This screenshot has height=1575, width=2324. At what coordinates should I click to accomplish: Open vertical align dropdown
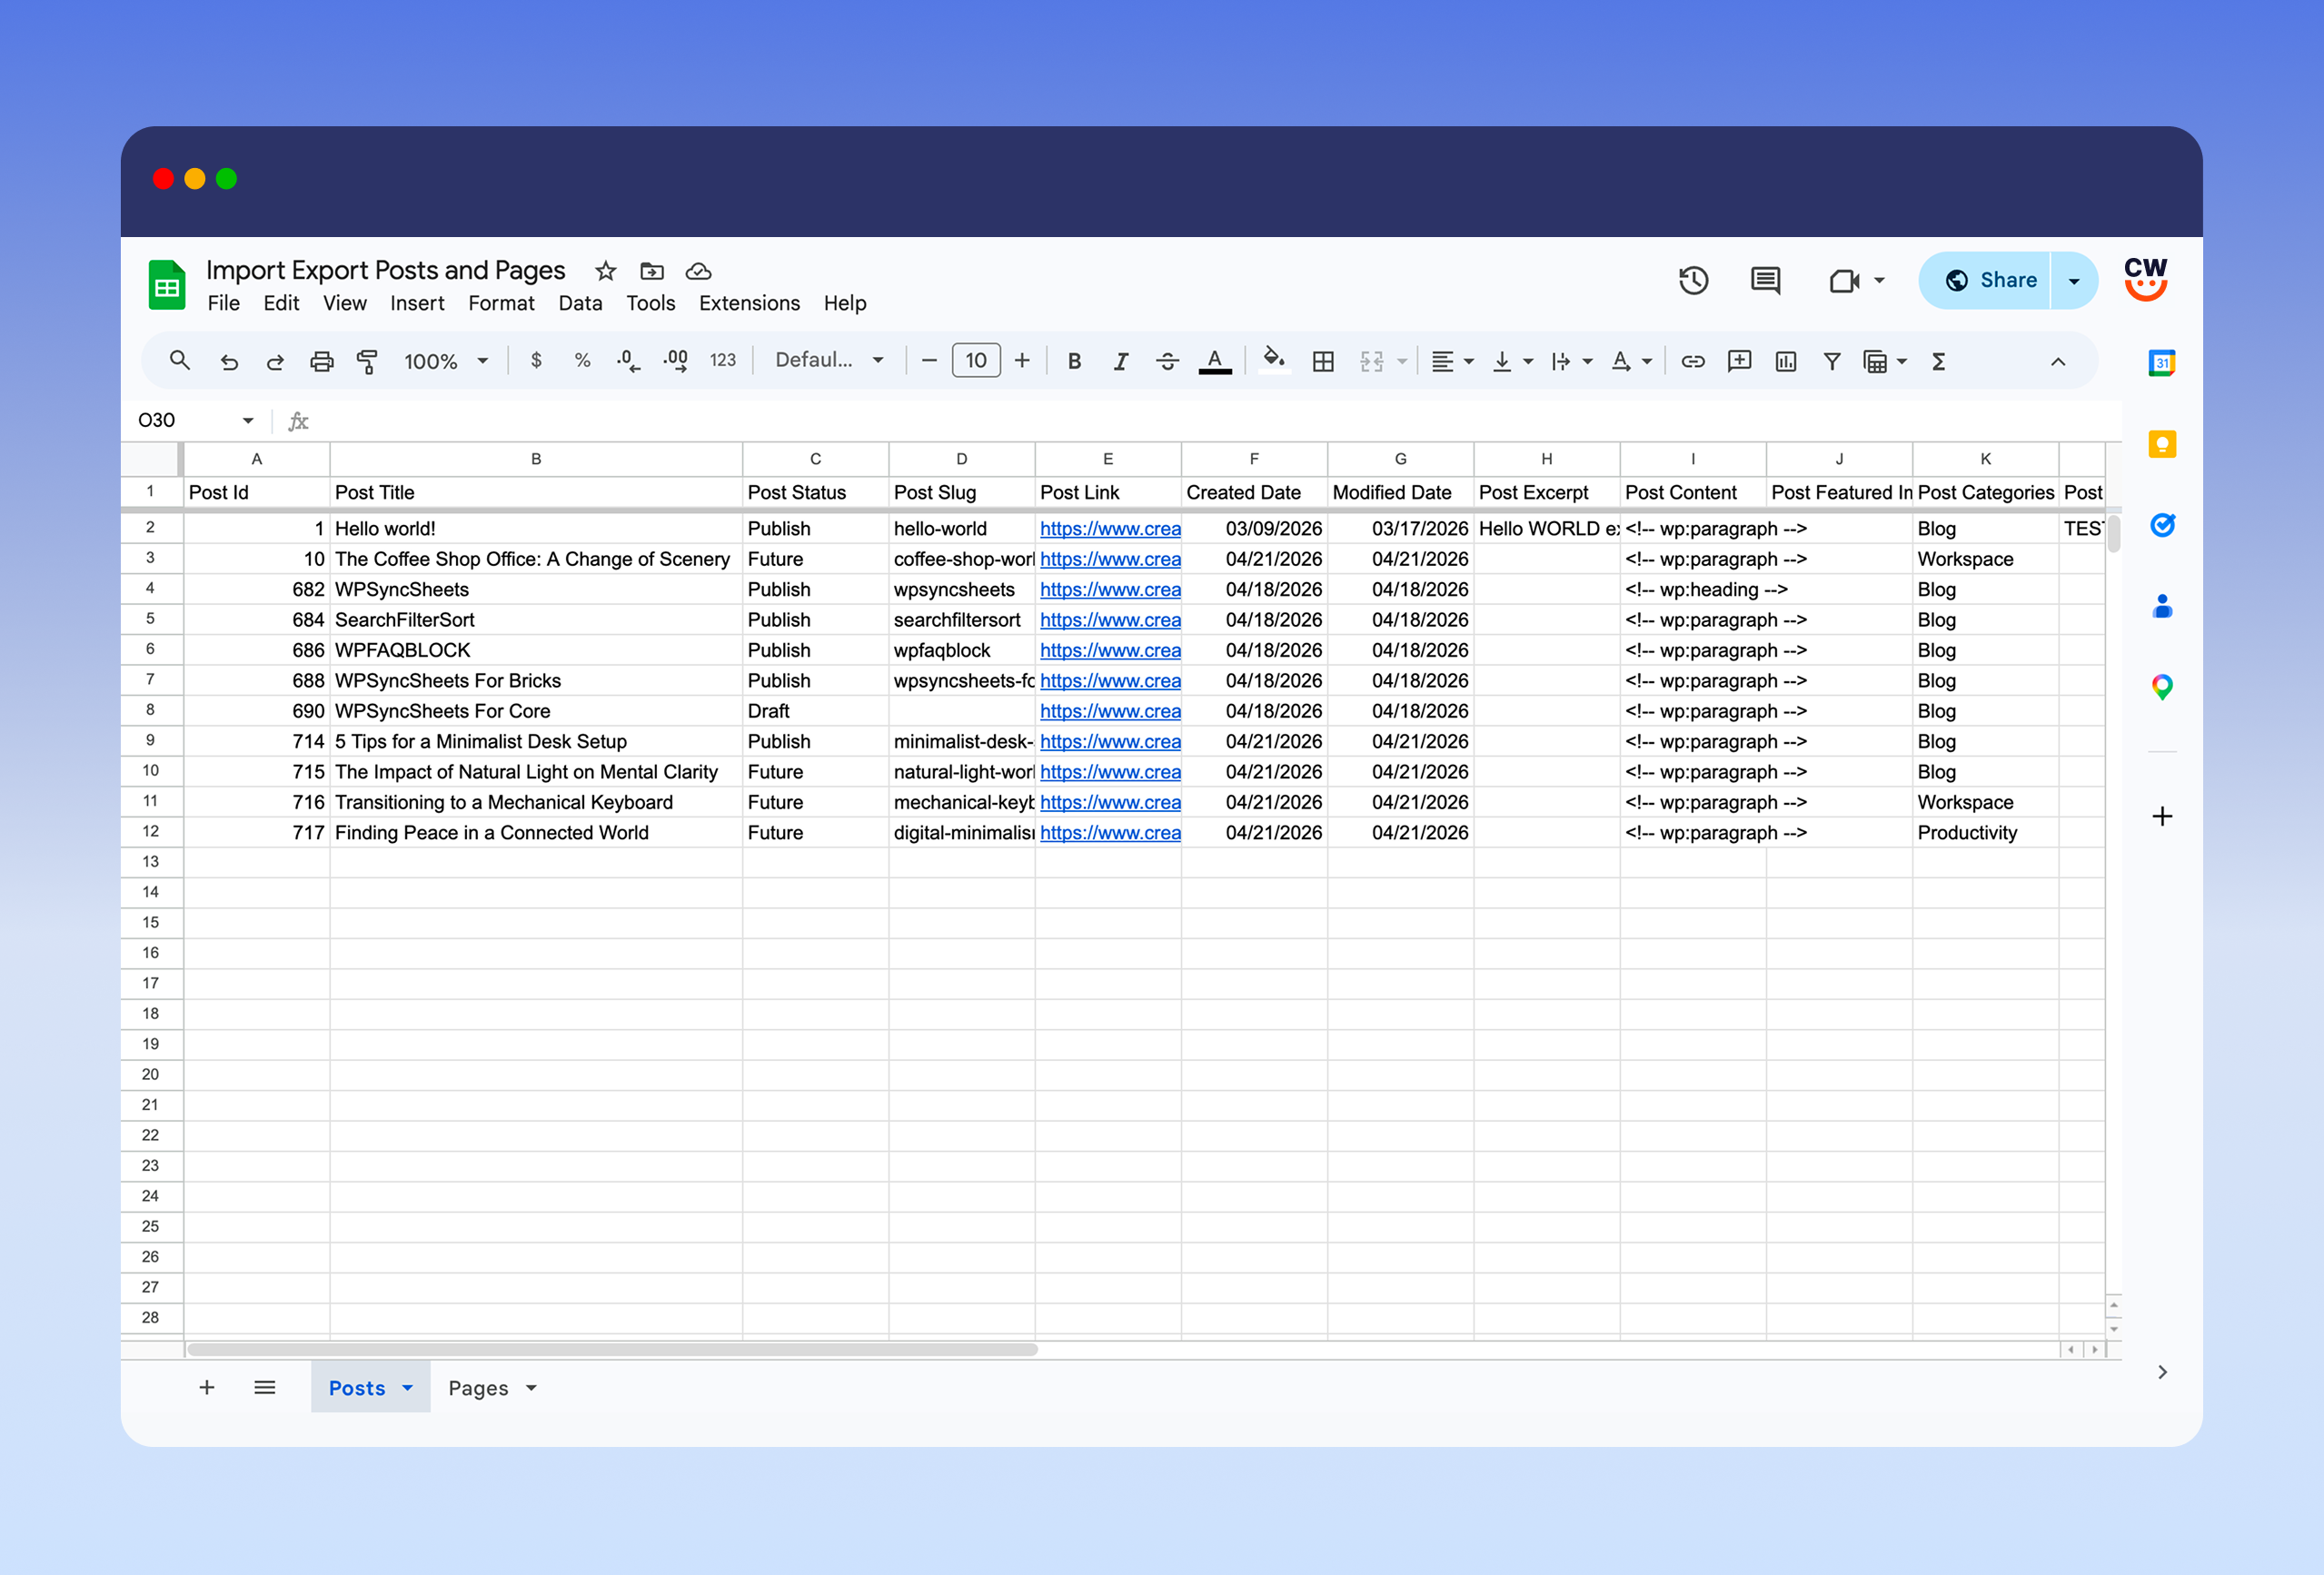point(1512,361)
